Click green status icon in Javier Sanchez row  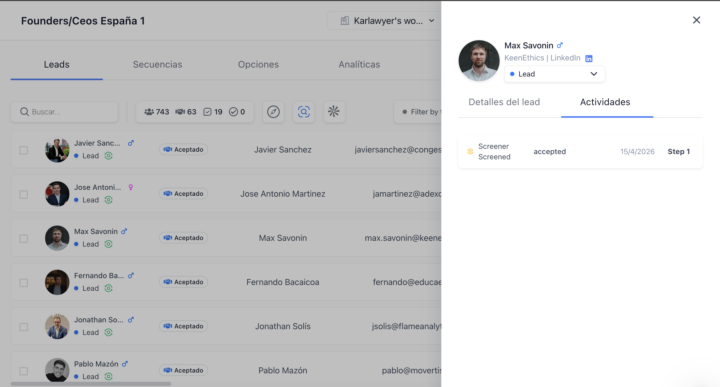coord(108,156)
